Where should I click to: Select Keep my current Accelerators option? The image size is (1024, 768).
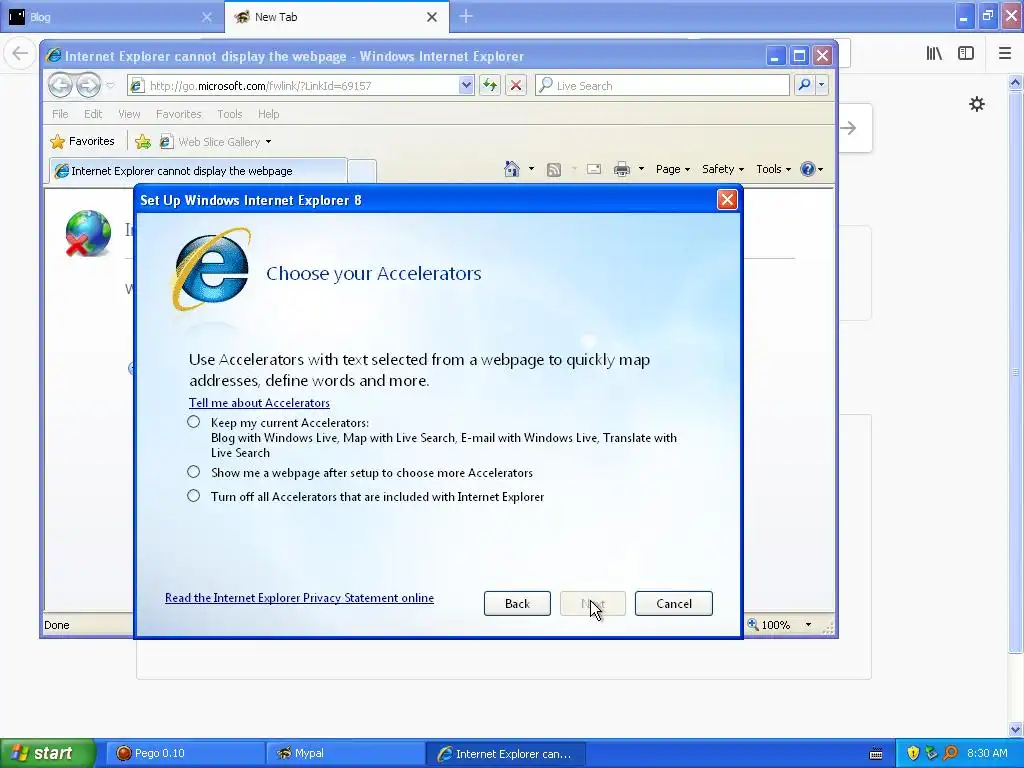click(x=193, y=422)
